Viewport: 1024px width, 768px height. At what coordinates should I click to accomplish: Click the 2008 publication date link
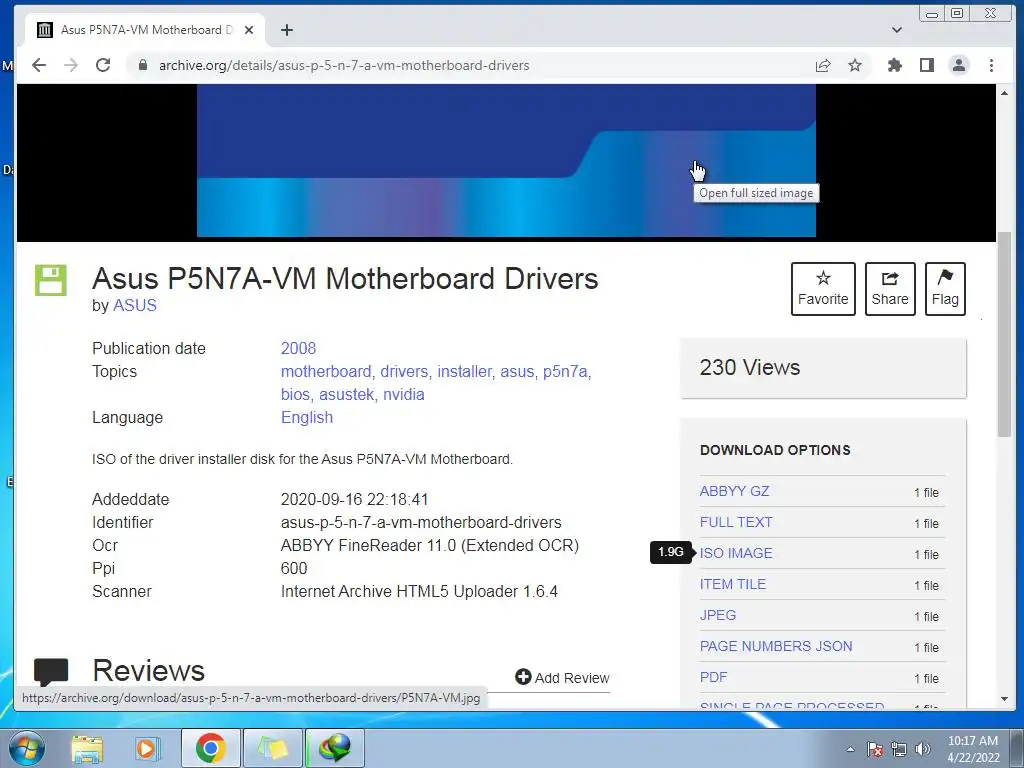(x=298, y=348)
